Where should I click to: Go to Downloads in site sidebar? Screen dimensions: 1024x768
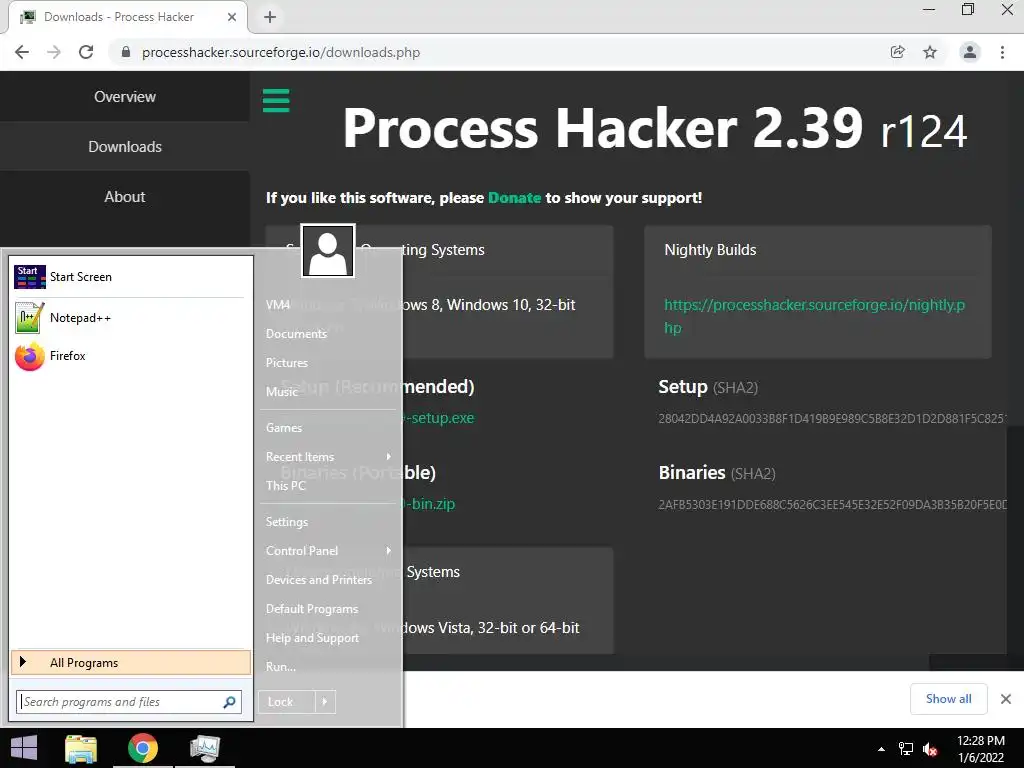(125, 147)
